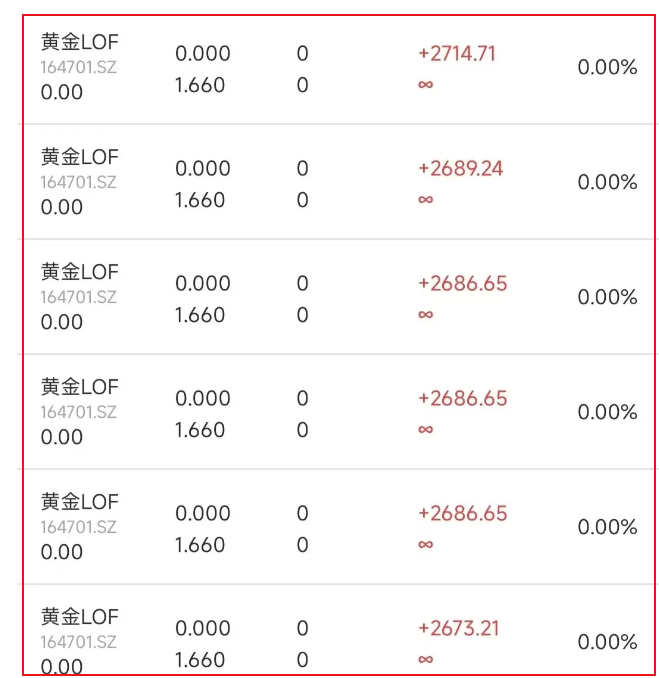Click price 1.660 in the +2673.21 row

(200, 660)
